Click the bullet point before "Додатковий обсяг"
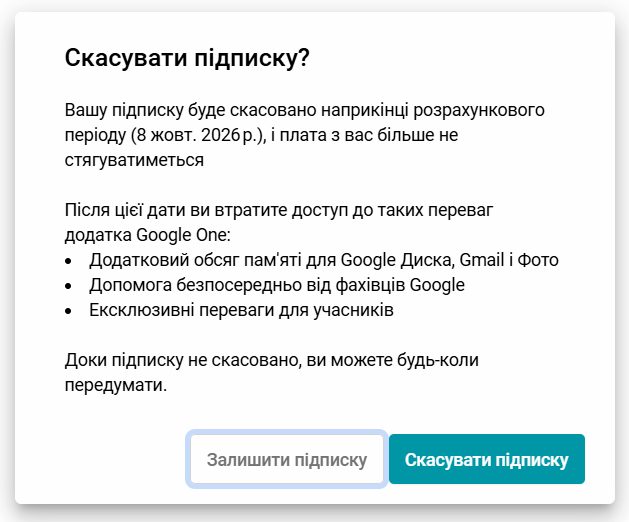This screenshot has height=522, width=629. point(68,261)
